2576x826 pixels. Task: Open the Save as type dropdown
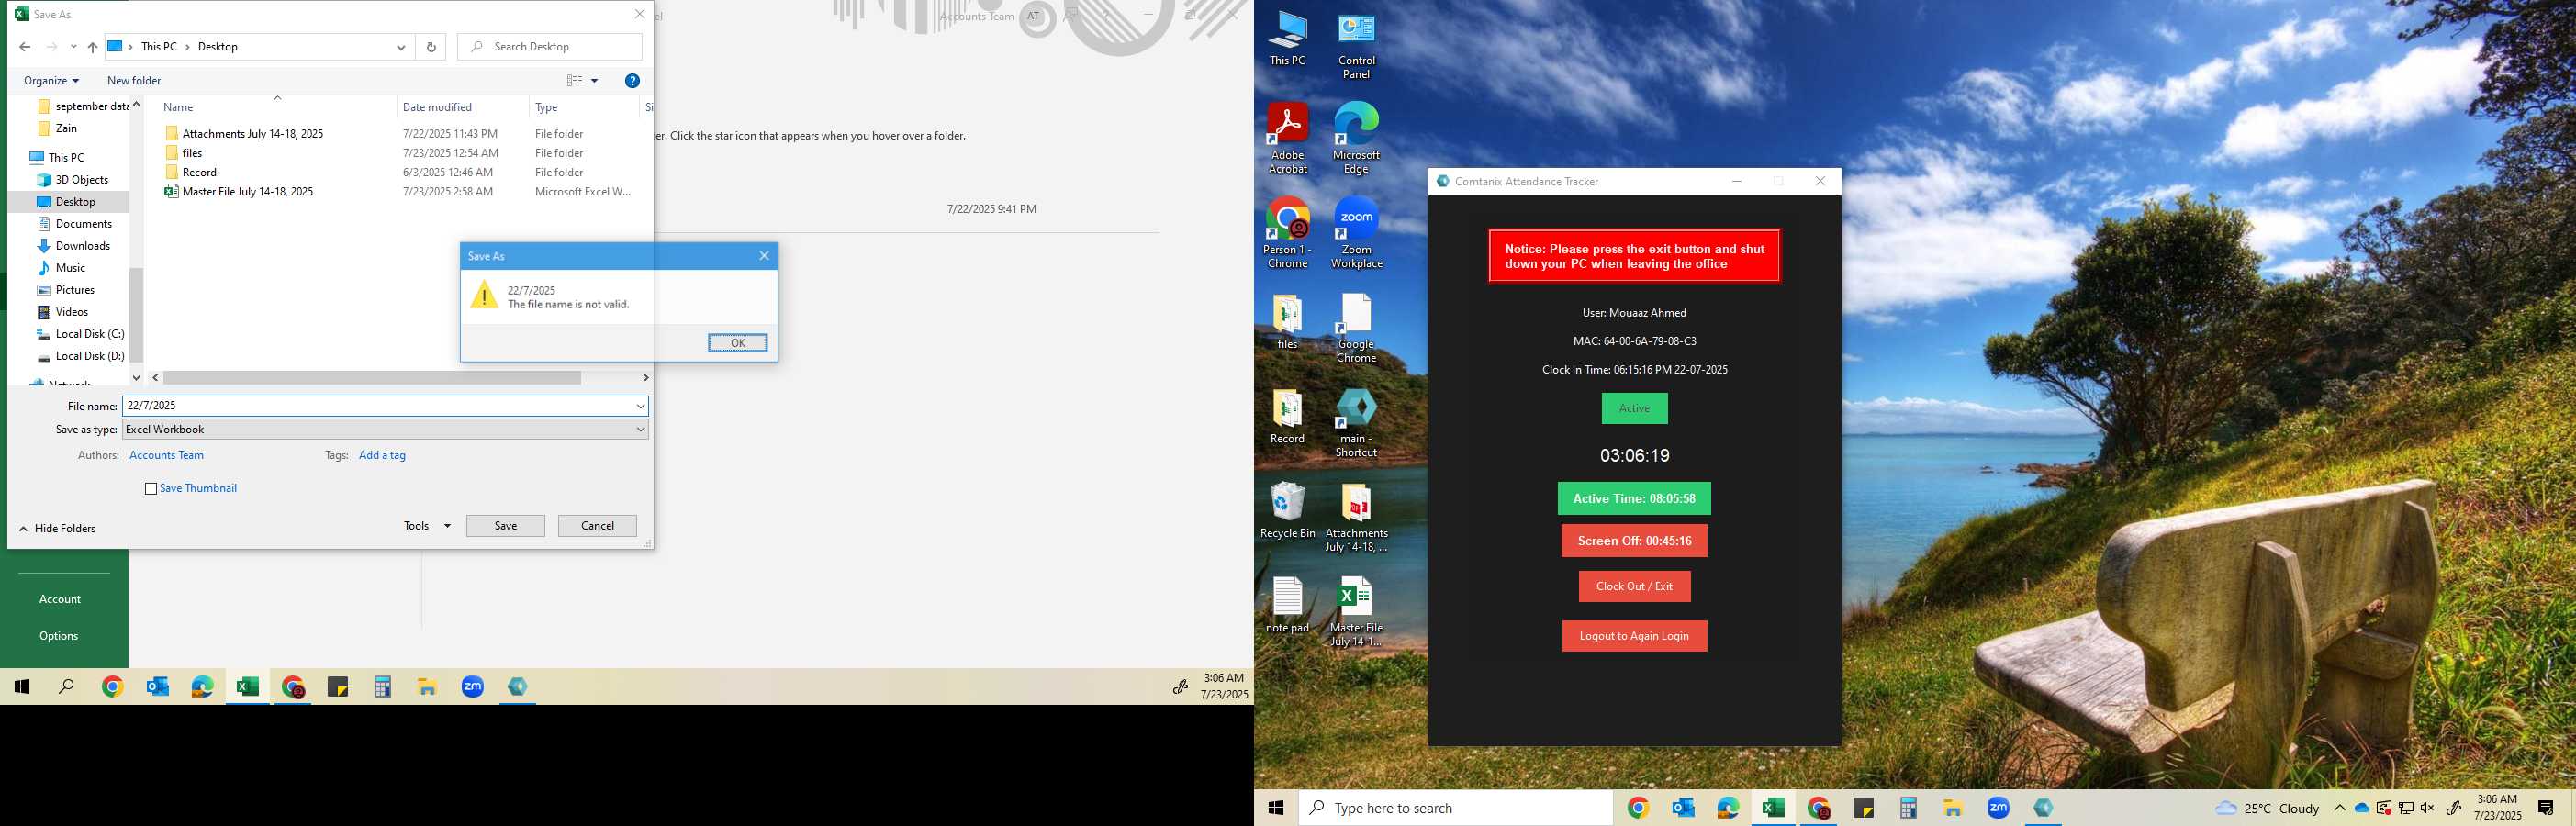pyautogui.click(x=385, y=429)
